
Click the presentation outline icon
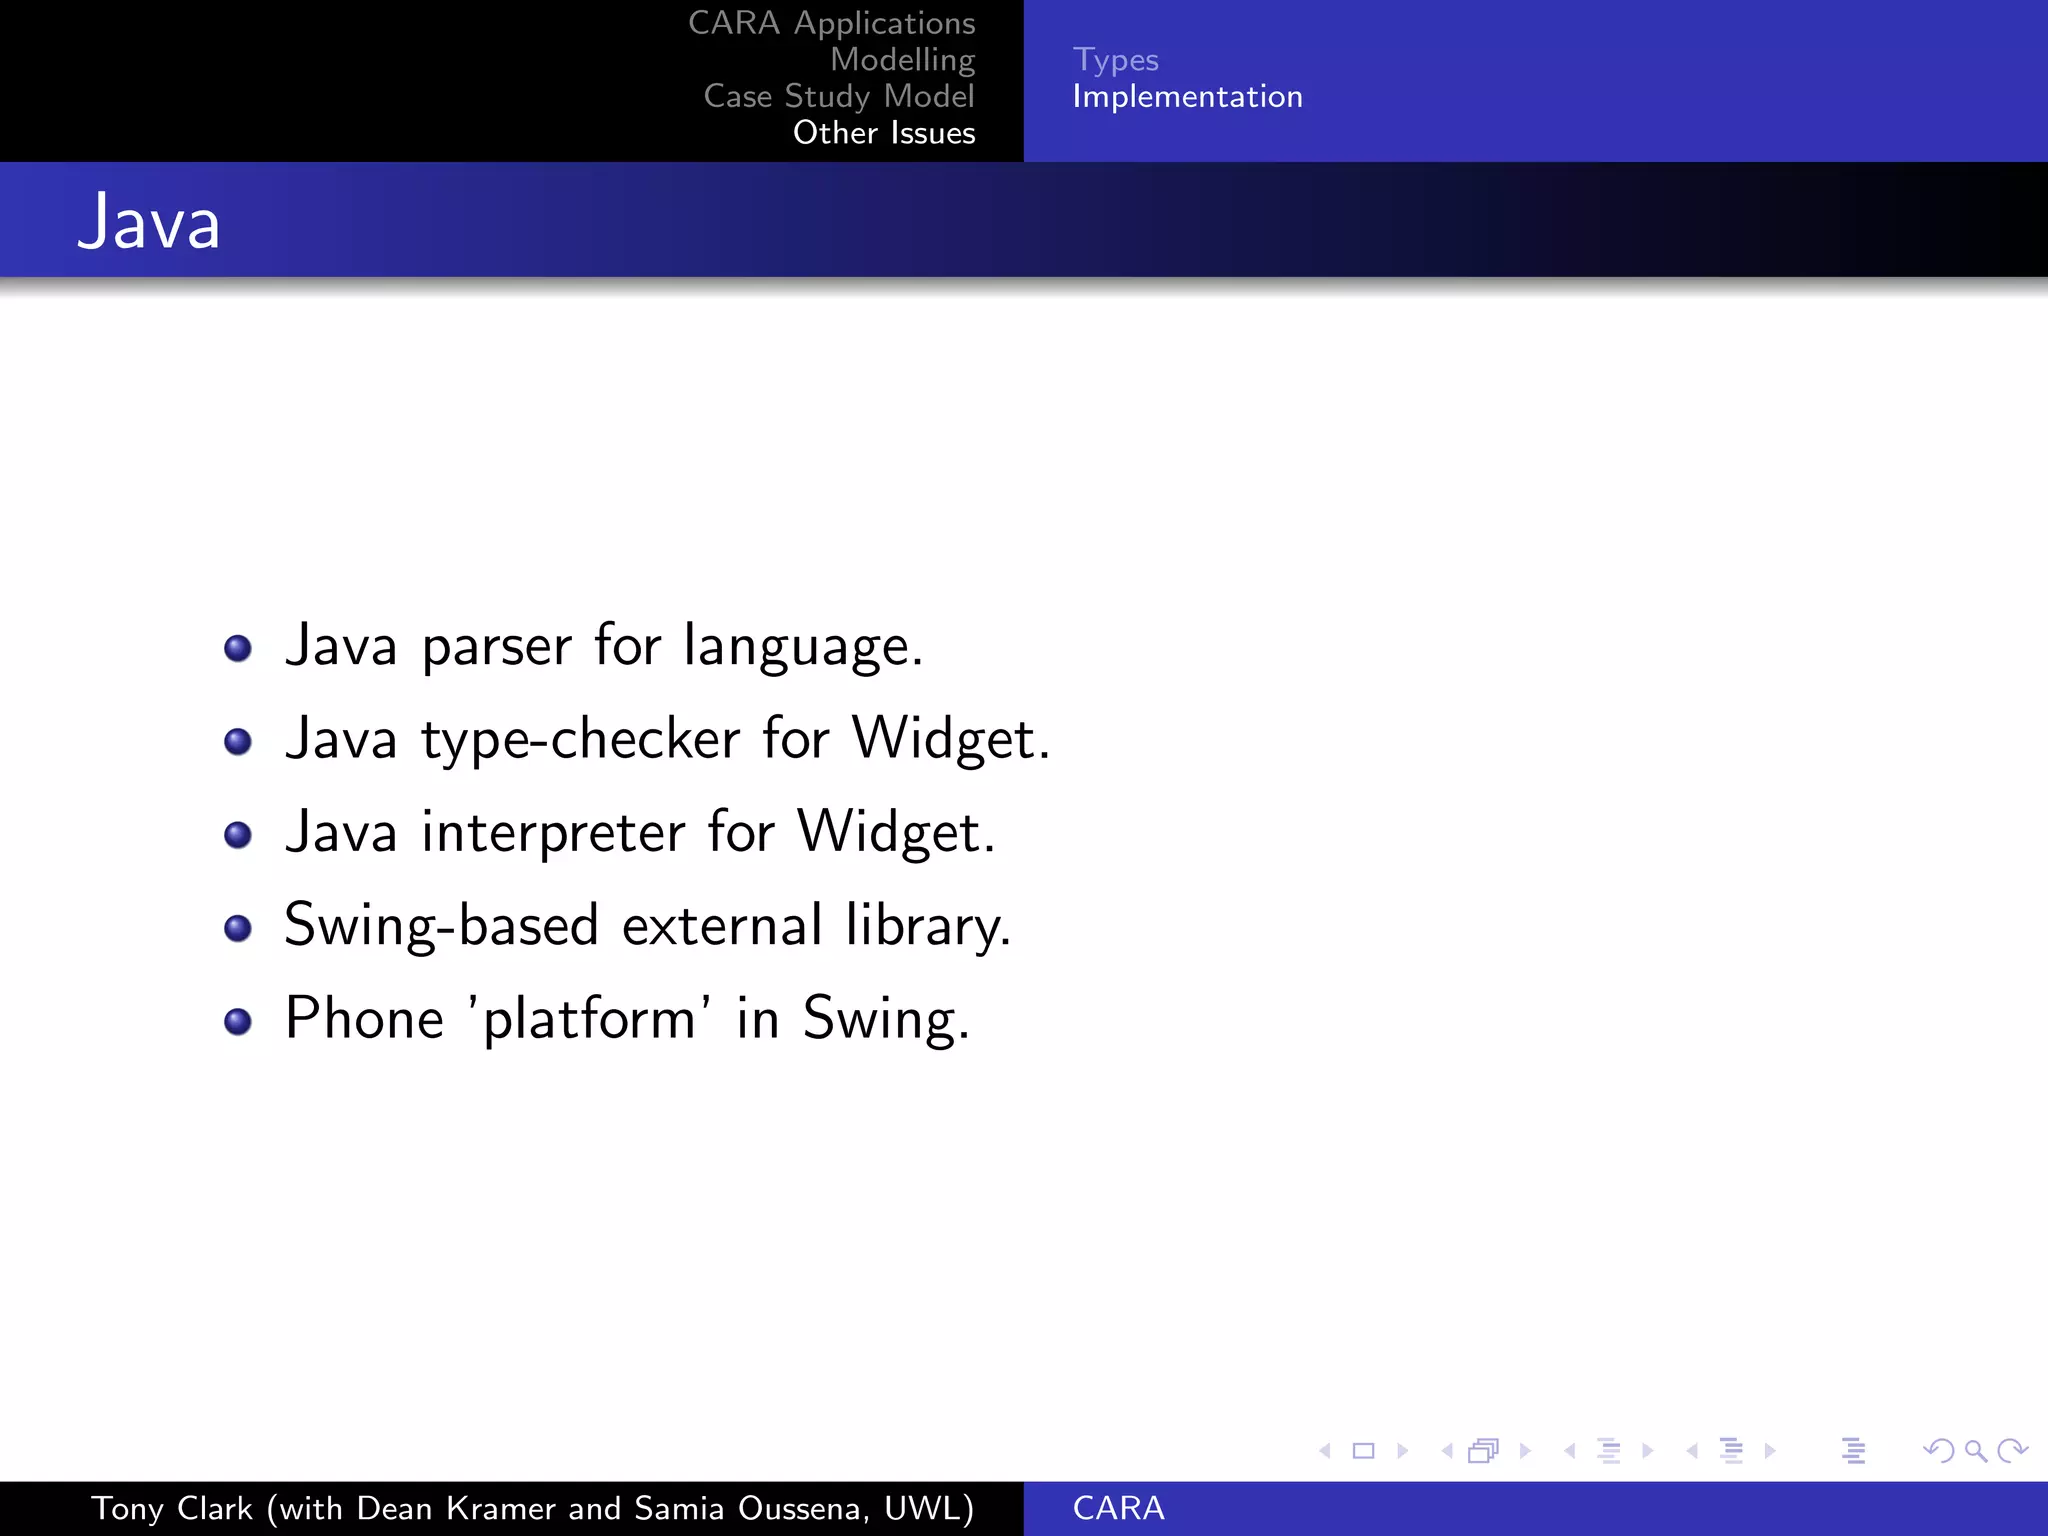point(1853,1450)
